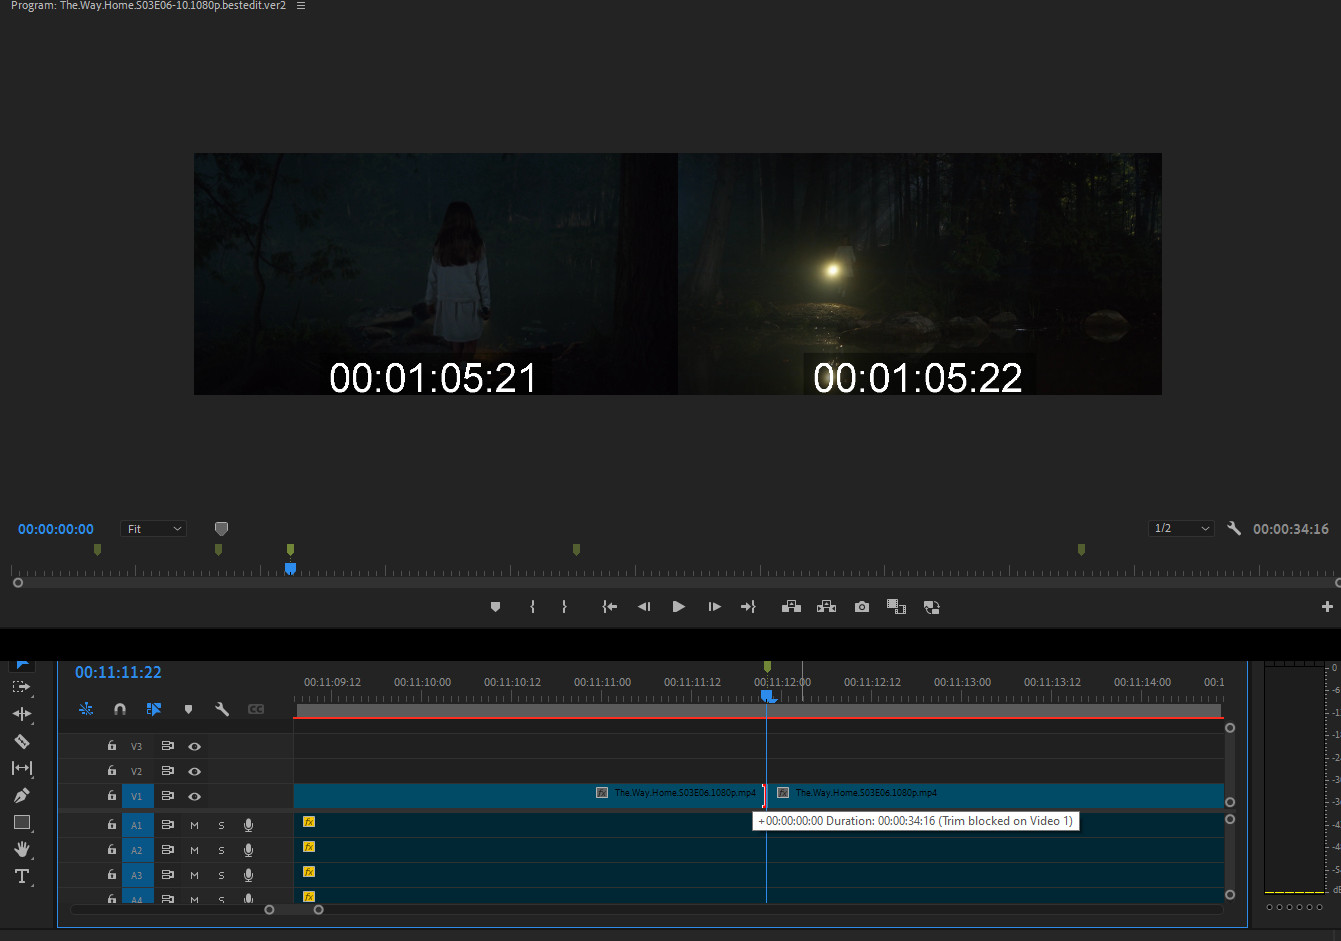
Task: Click the rightmost Program monitor marker
Action: point(1081,549)
